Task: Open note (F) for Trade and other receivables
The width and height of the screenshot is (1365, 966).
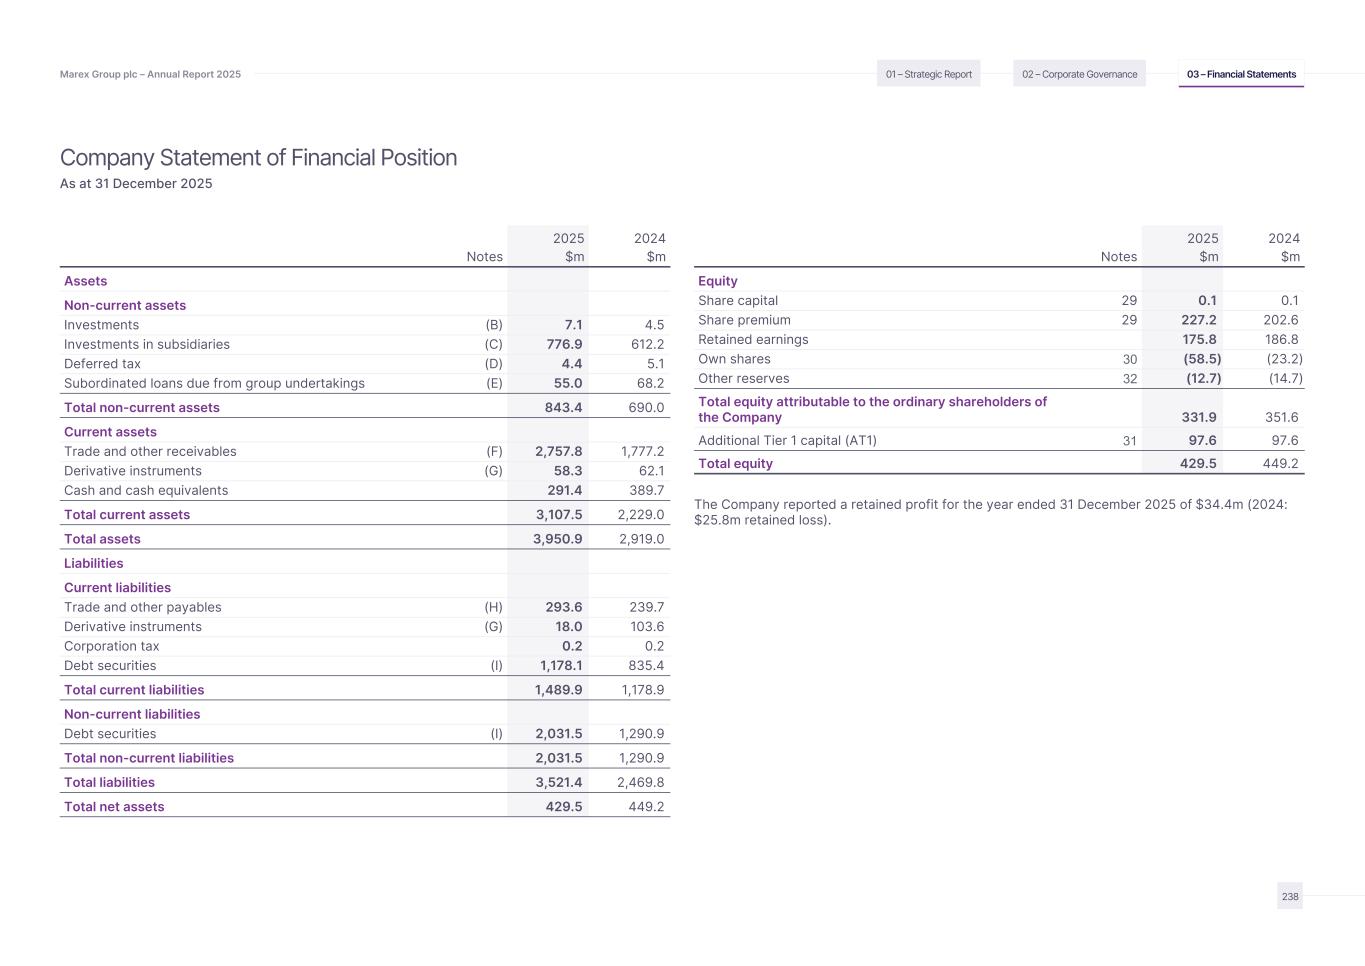Action: click(x=494, y=451)
